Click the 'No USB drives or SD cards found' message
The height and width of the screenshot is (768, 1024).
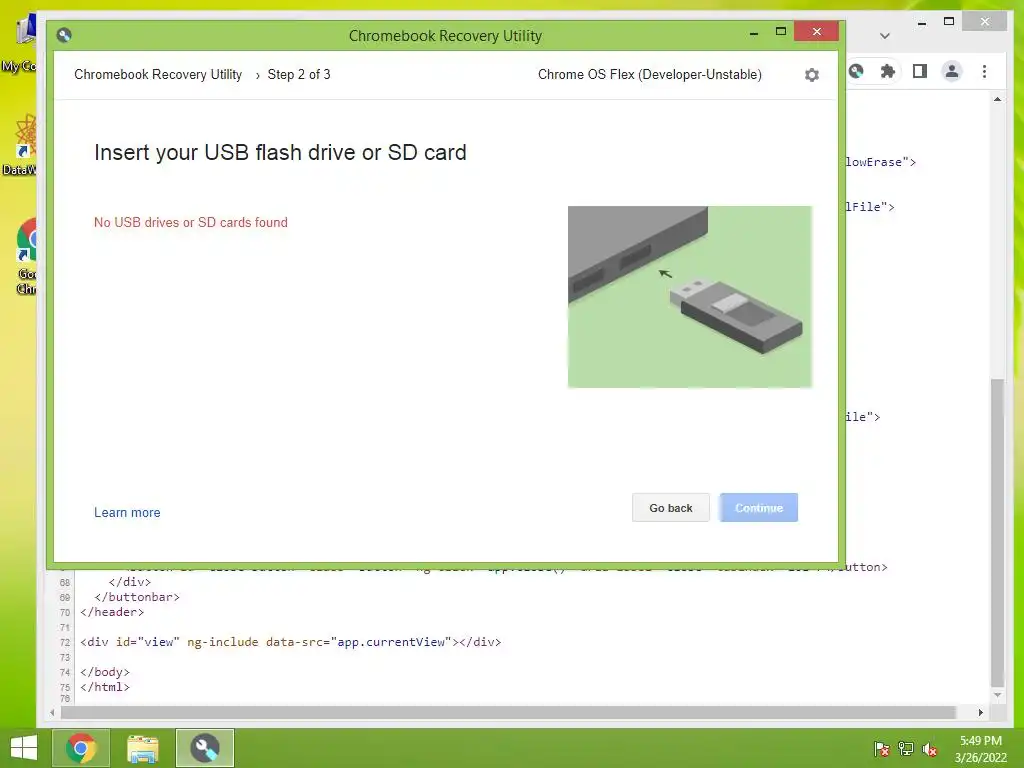click(191, 223)
